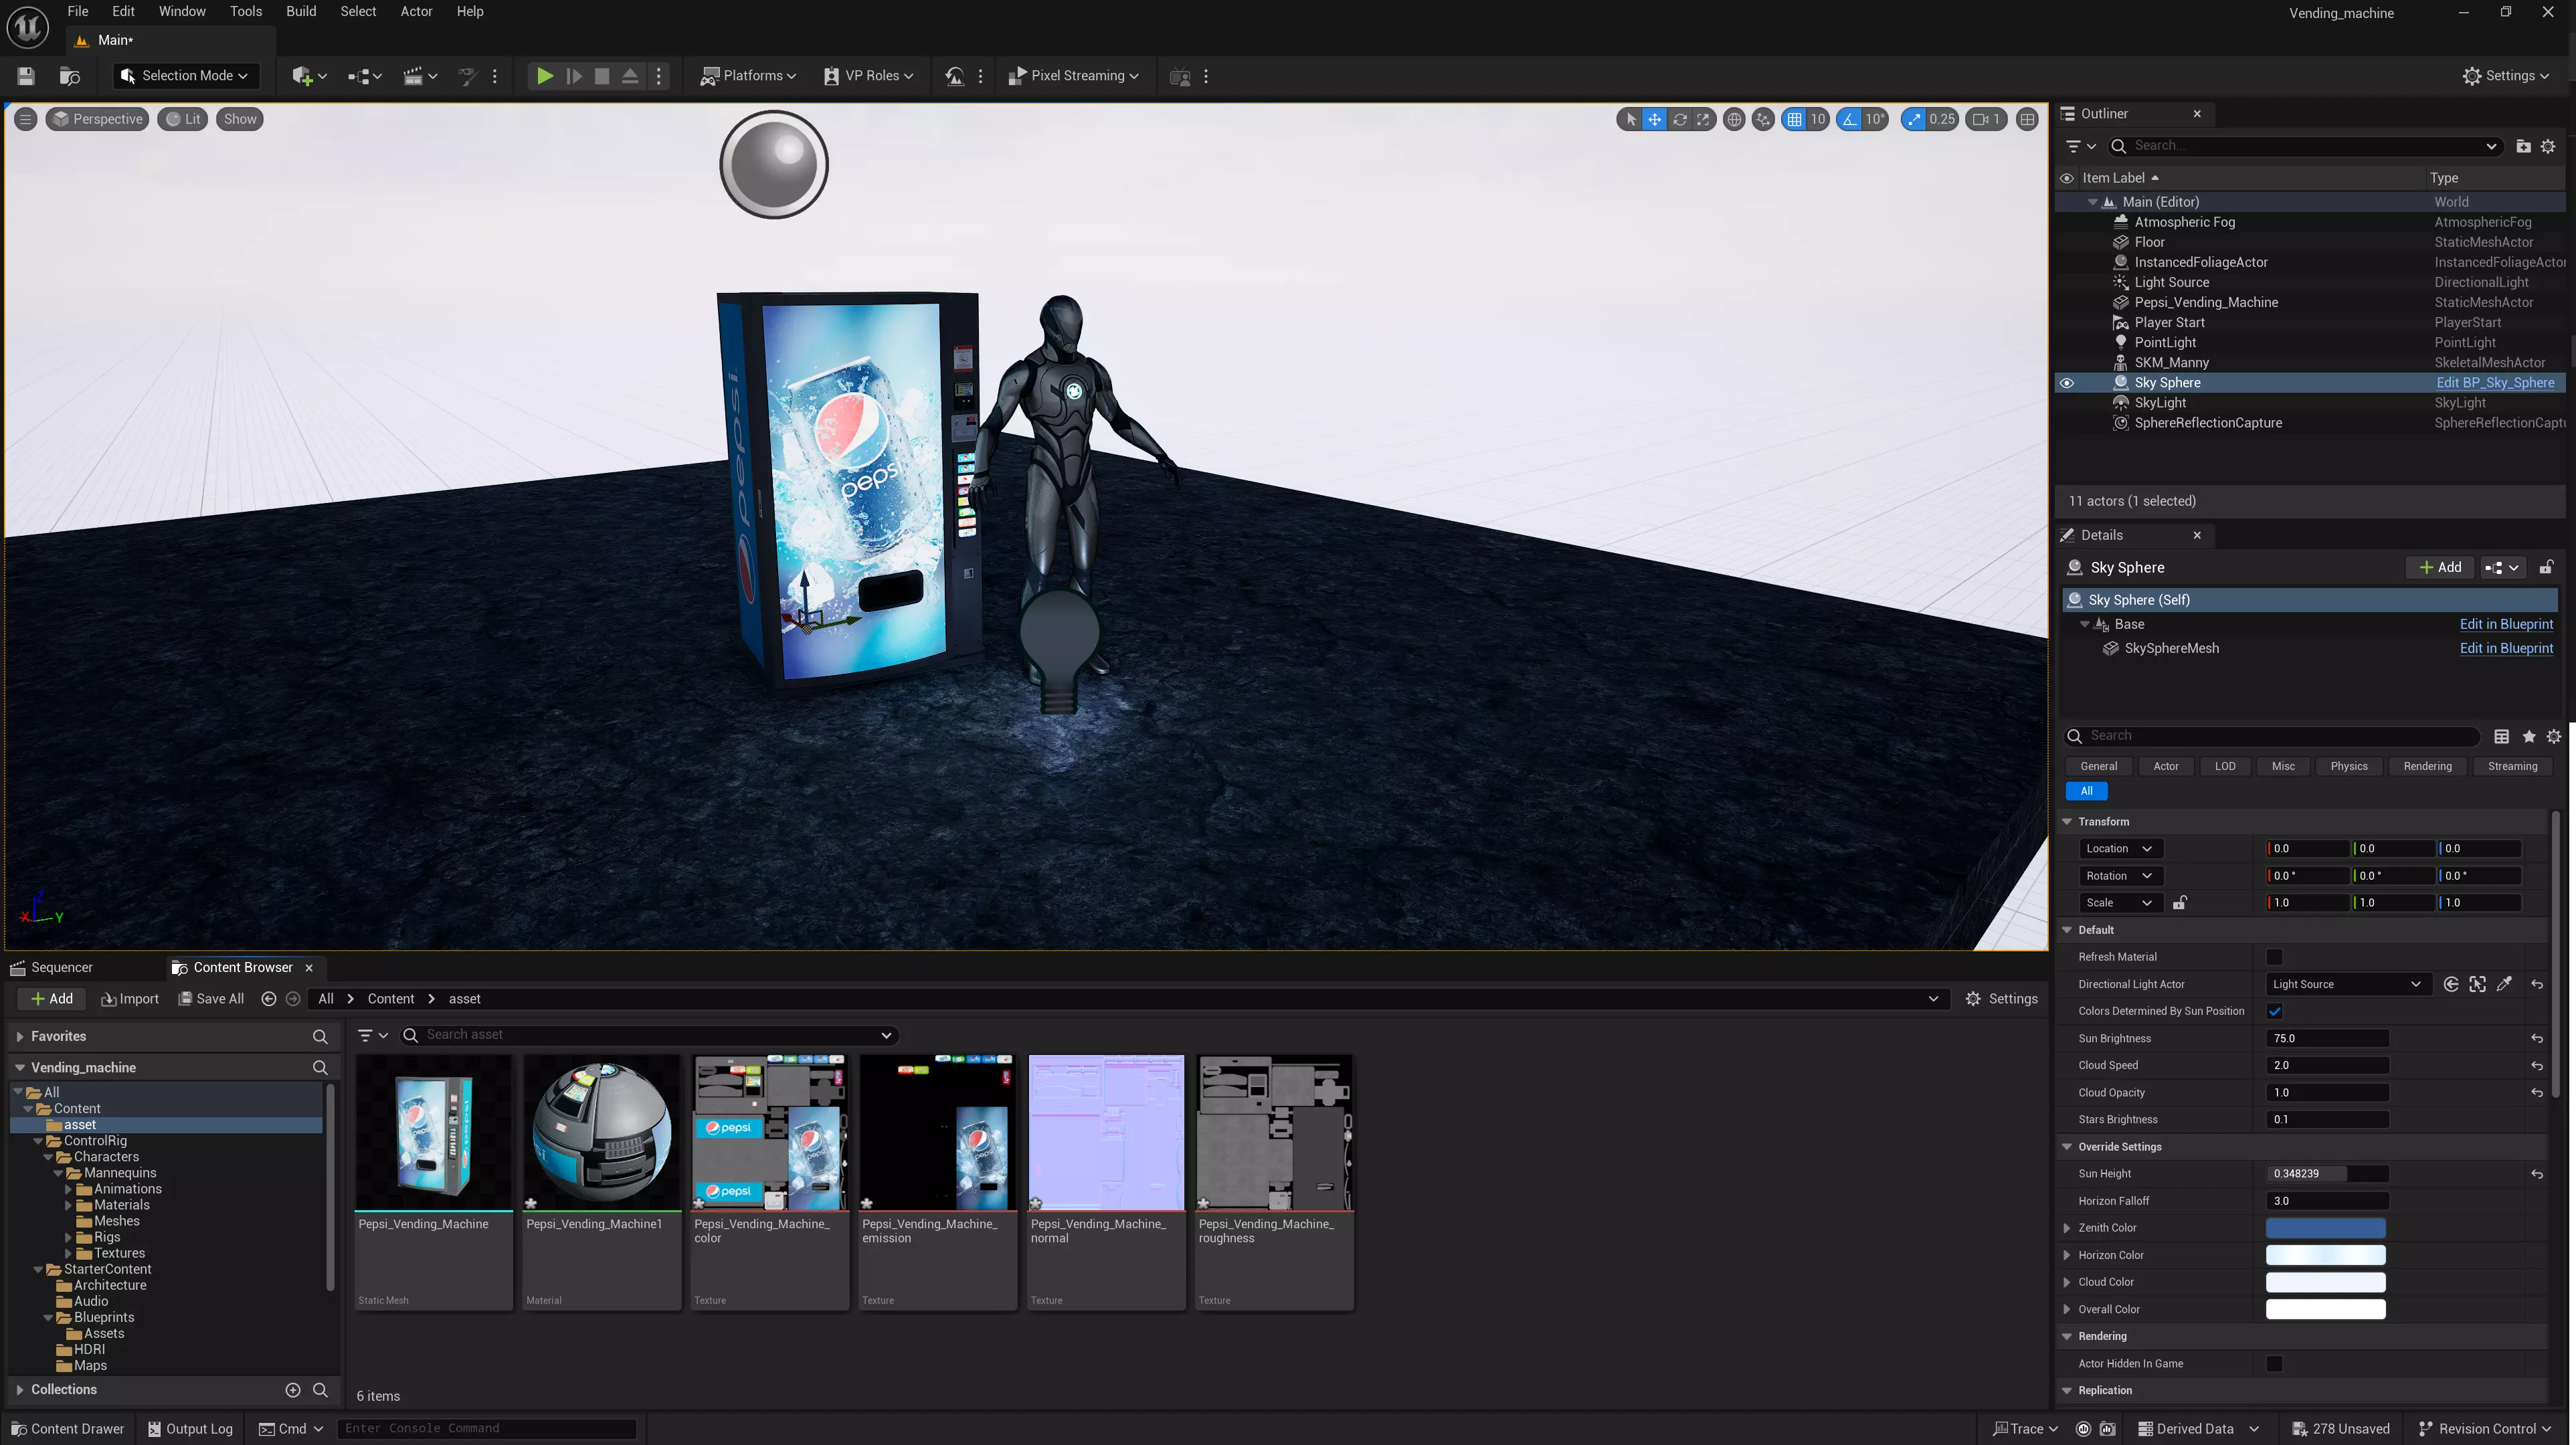The height and width of the screenshot is (1445, 2576).
Task: Open the Zenith Color swatch
Action: coord(2325,1227)
